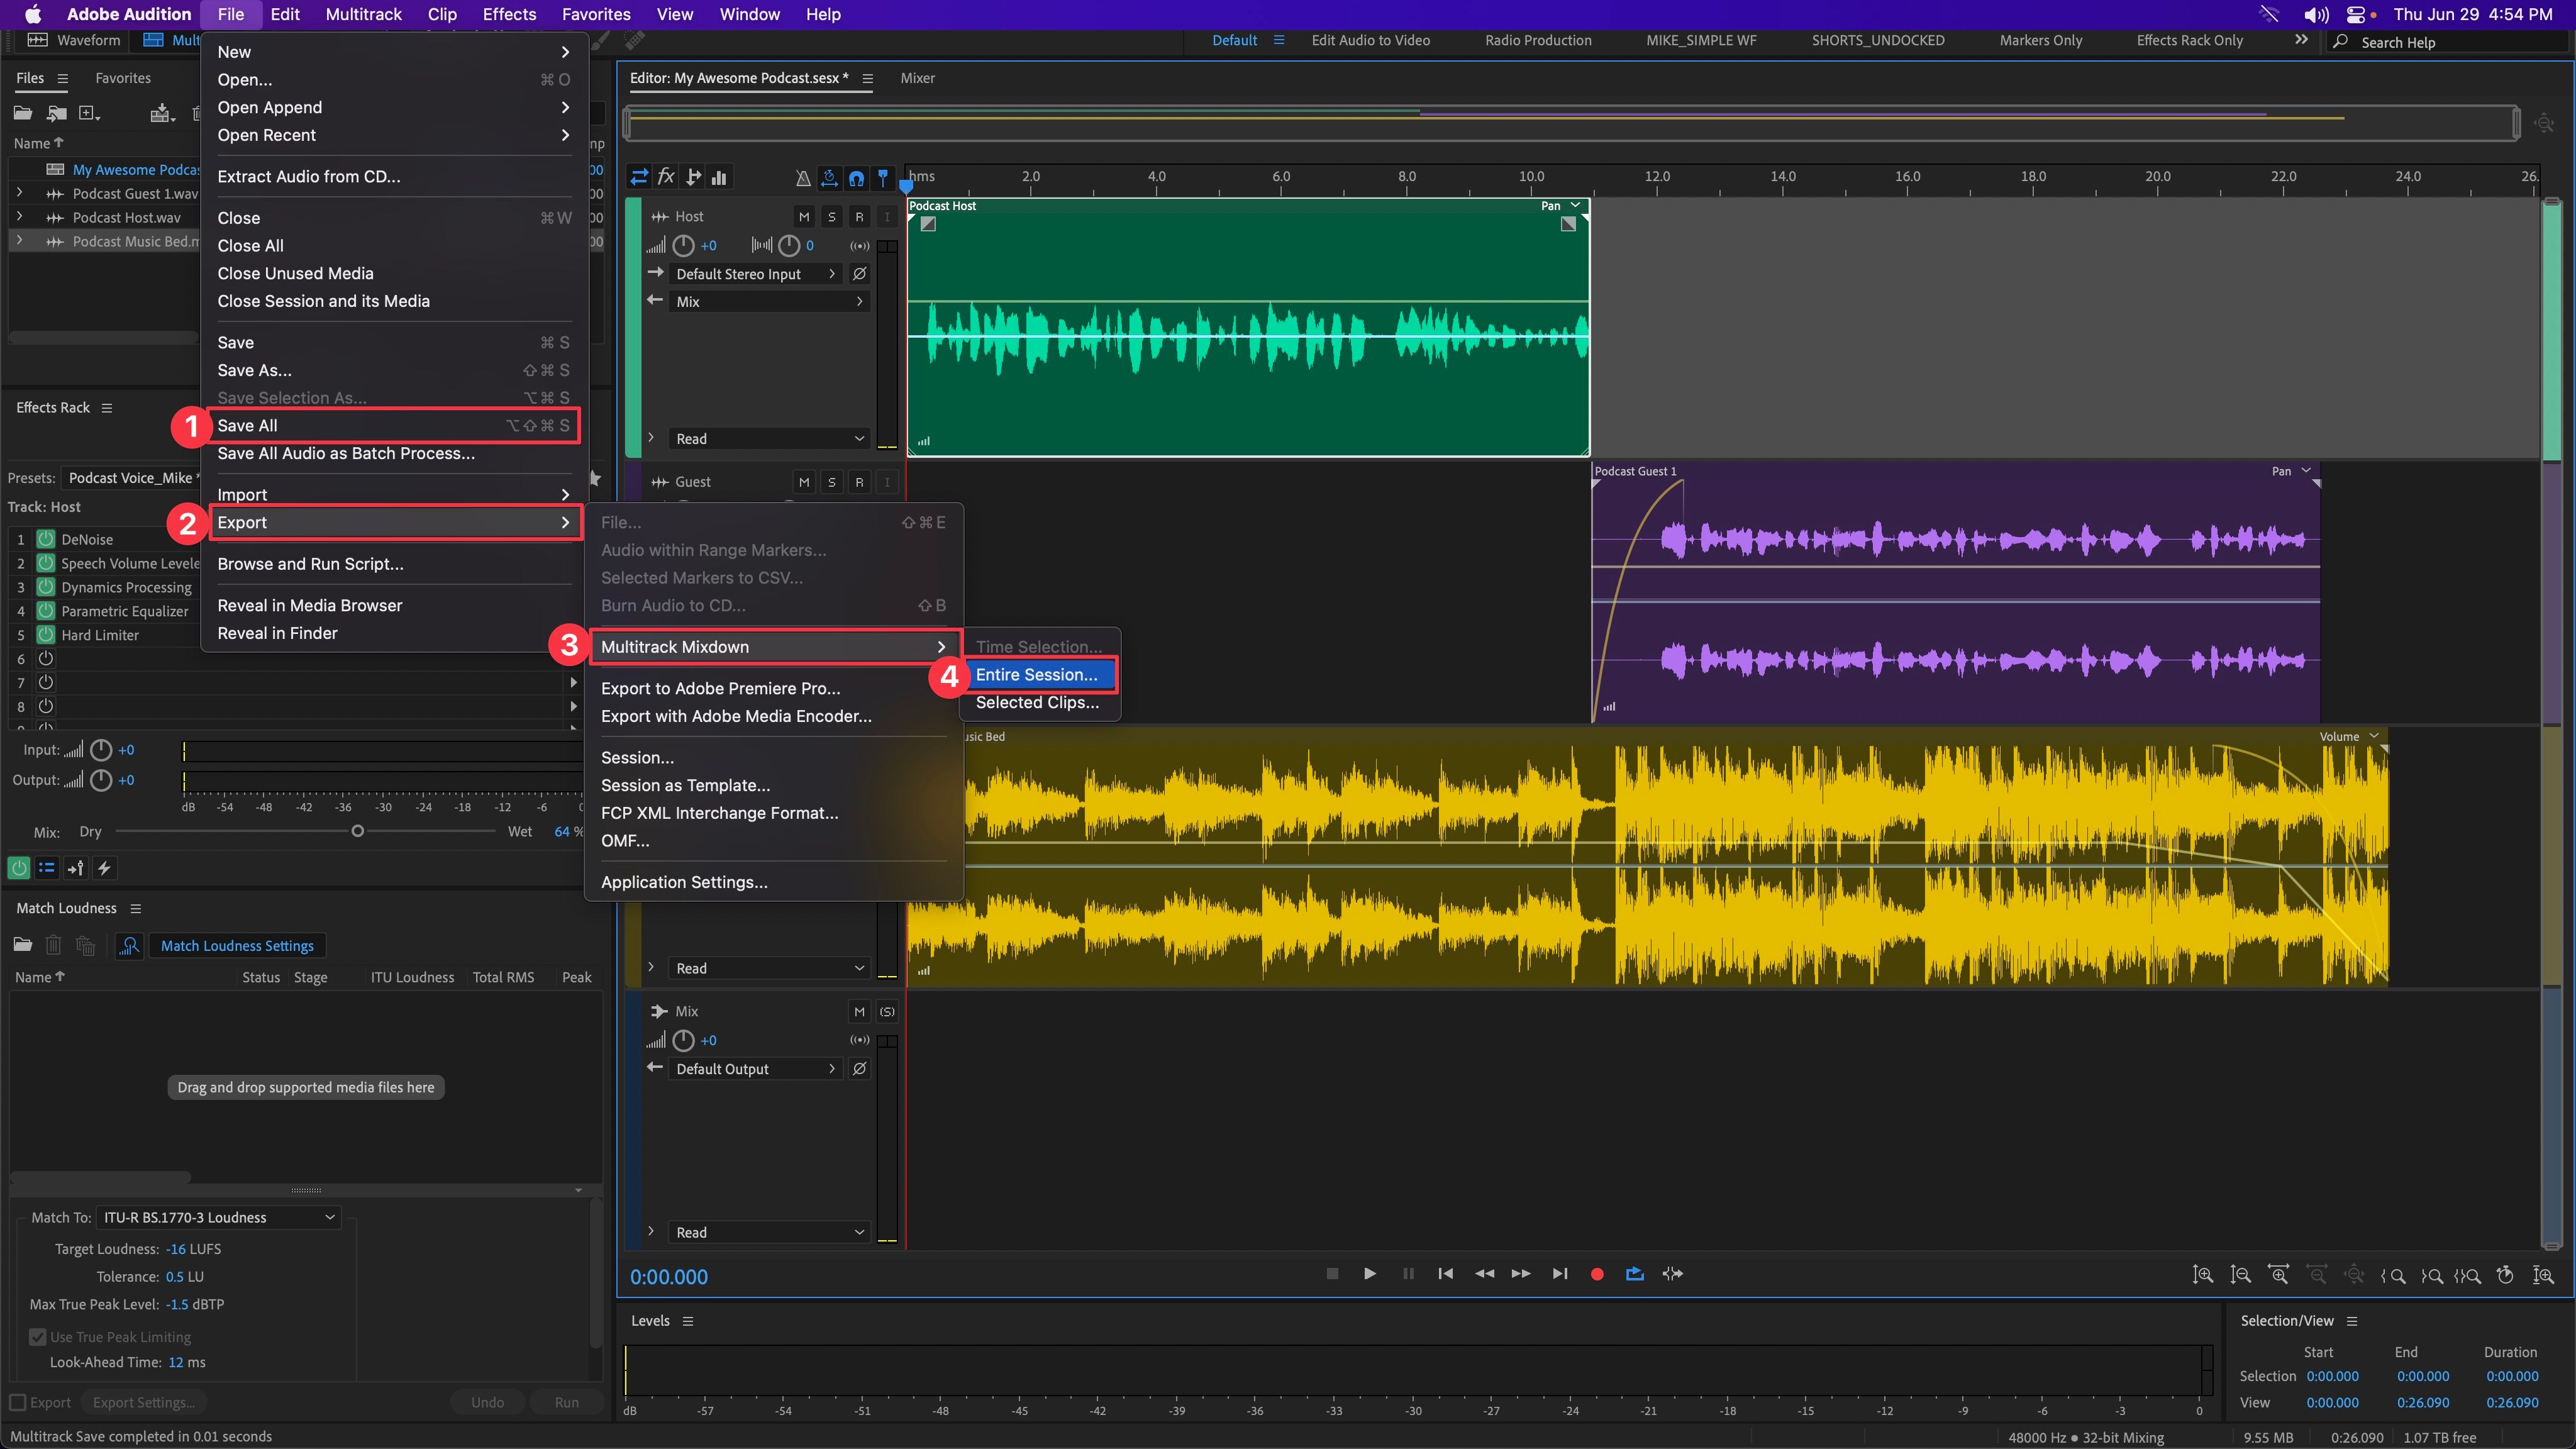Choose Entire Session in Multitrack Mixdown submenu

[x=1038, y=675]
